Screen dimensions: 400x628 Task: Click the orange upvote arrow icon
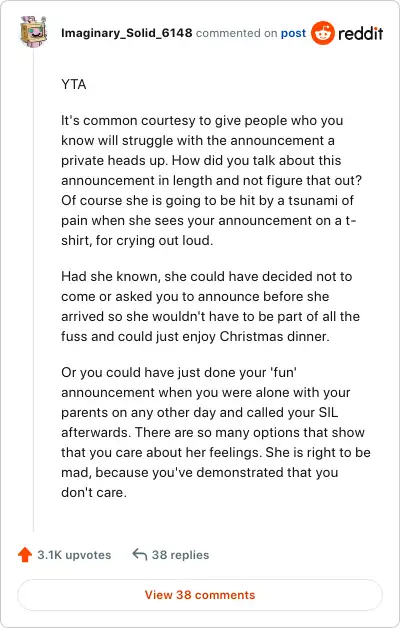pos(25,555)
